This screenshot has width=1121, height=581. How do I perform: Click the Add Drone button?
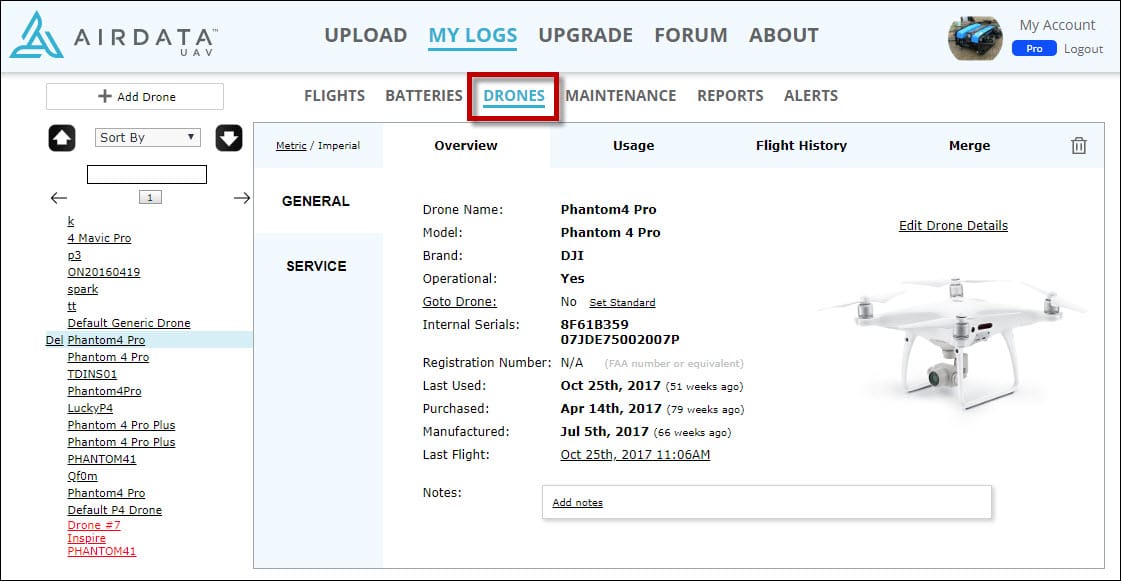pyautogui.click(x=135, y=96)
